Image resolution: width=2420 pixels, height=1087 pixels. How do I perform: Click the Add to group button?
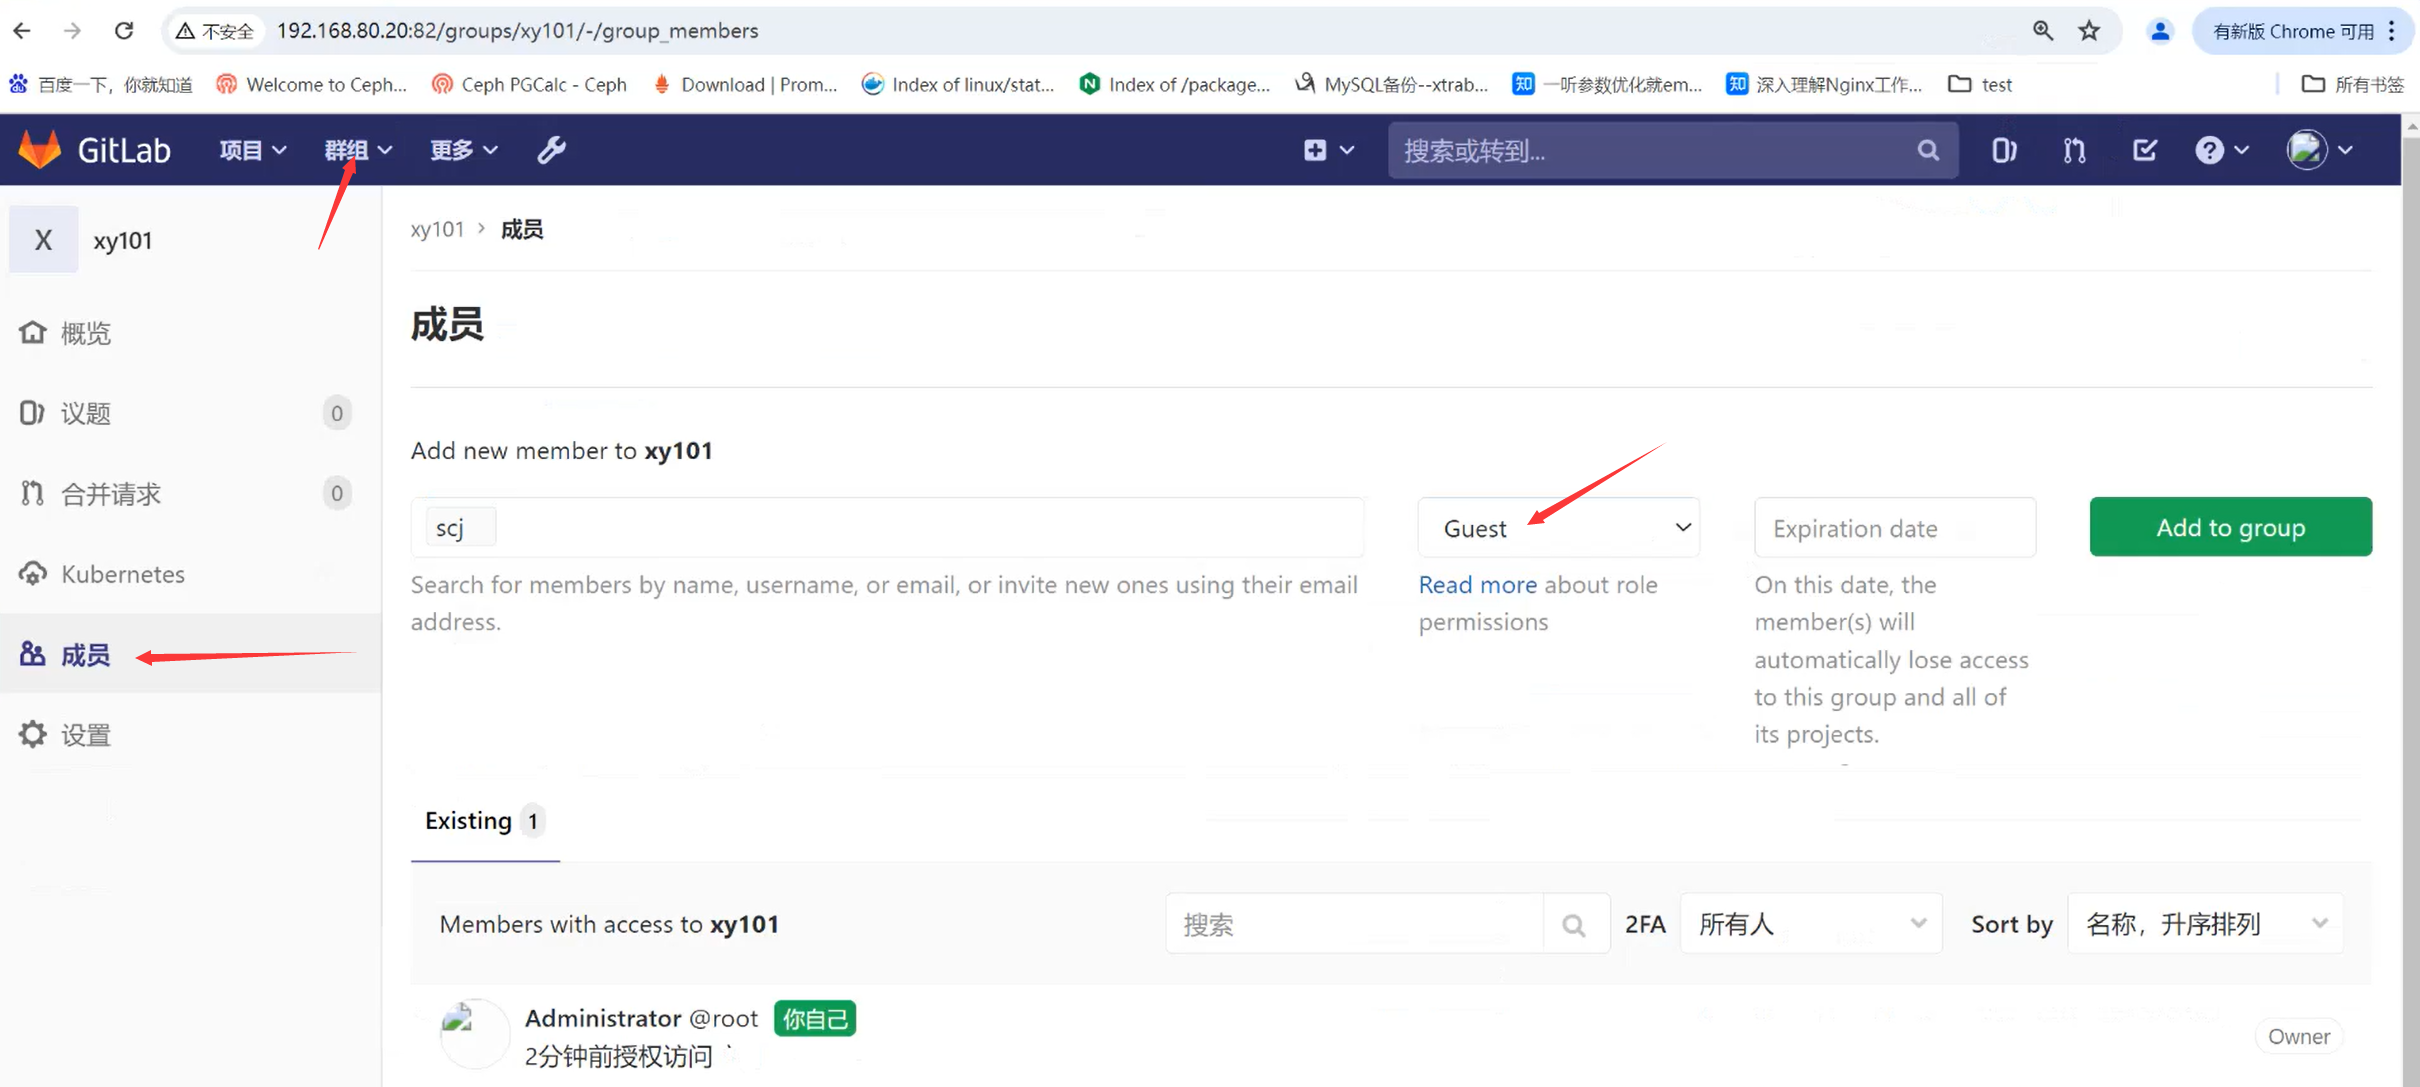2230,527
